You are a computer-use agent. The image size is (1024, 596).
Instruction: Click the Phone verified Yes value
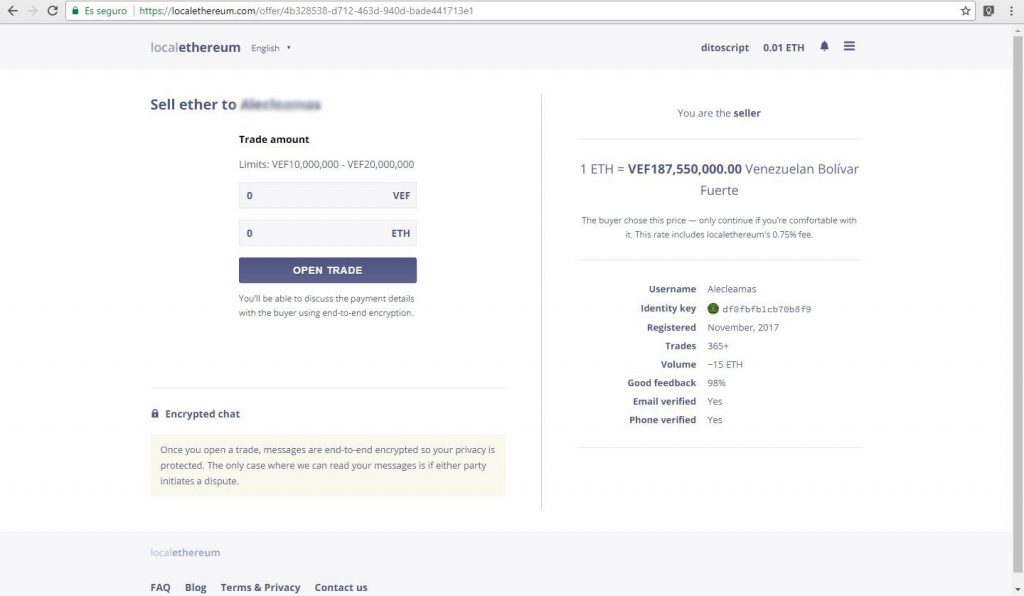pos(714,420)
